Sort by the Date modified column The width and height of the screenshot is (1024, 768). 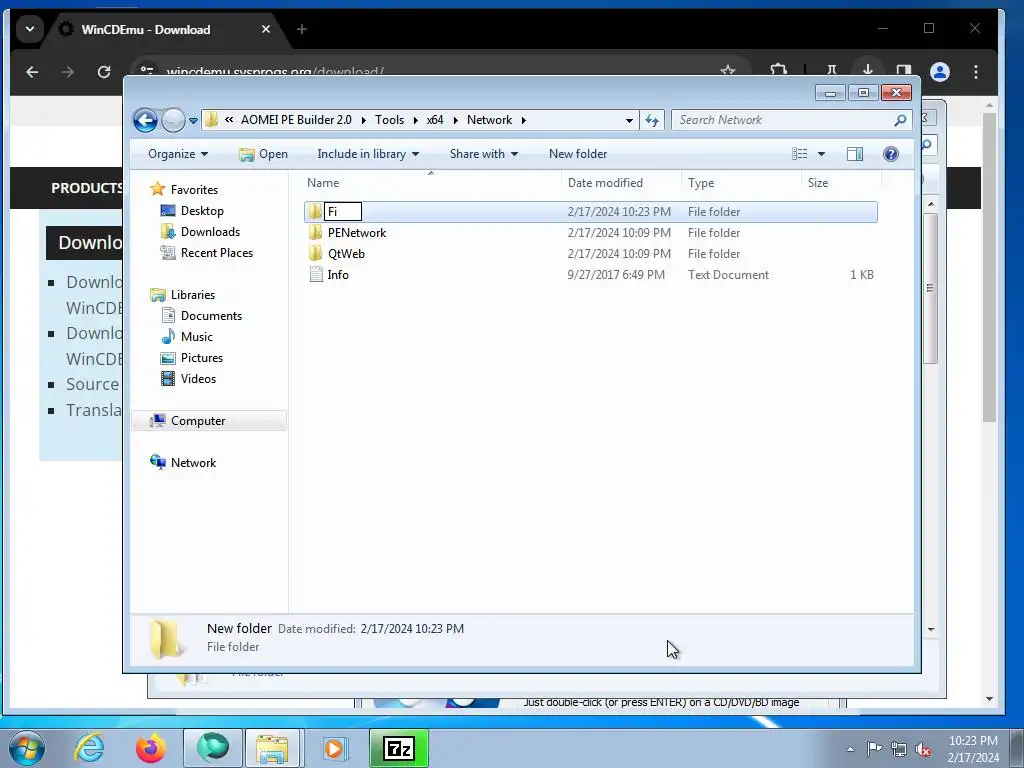click(620, 183)
